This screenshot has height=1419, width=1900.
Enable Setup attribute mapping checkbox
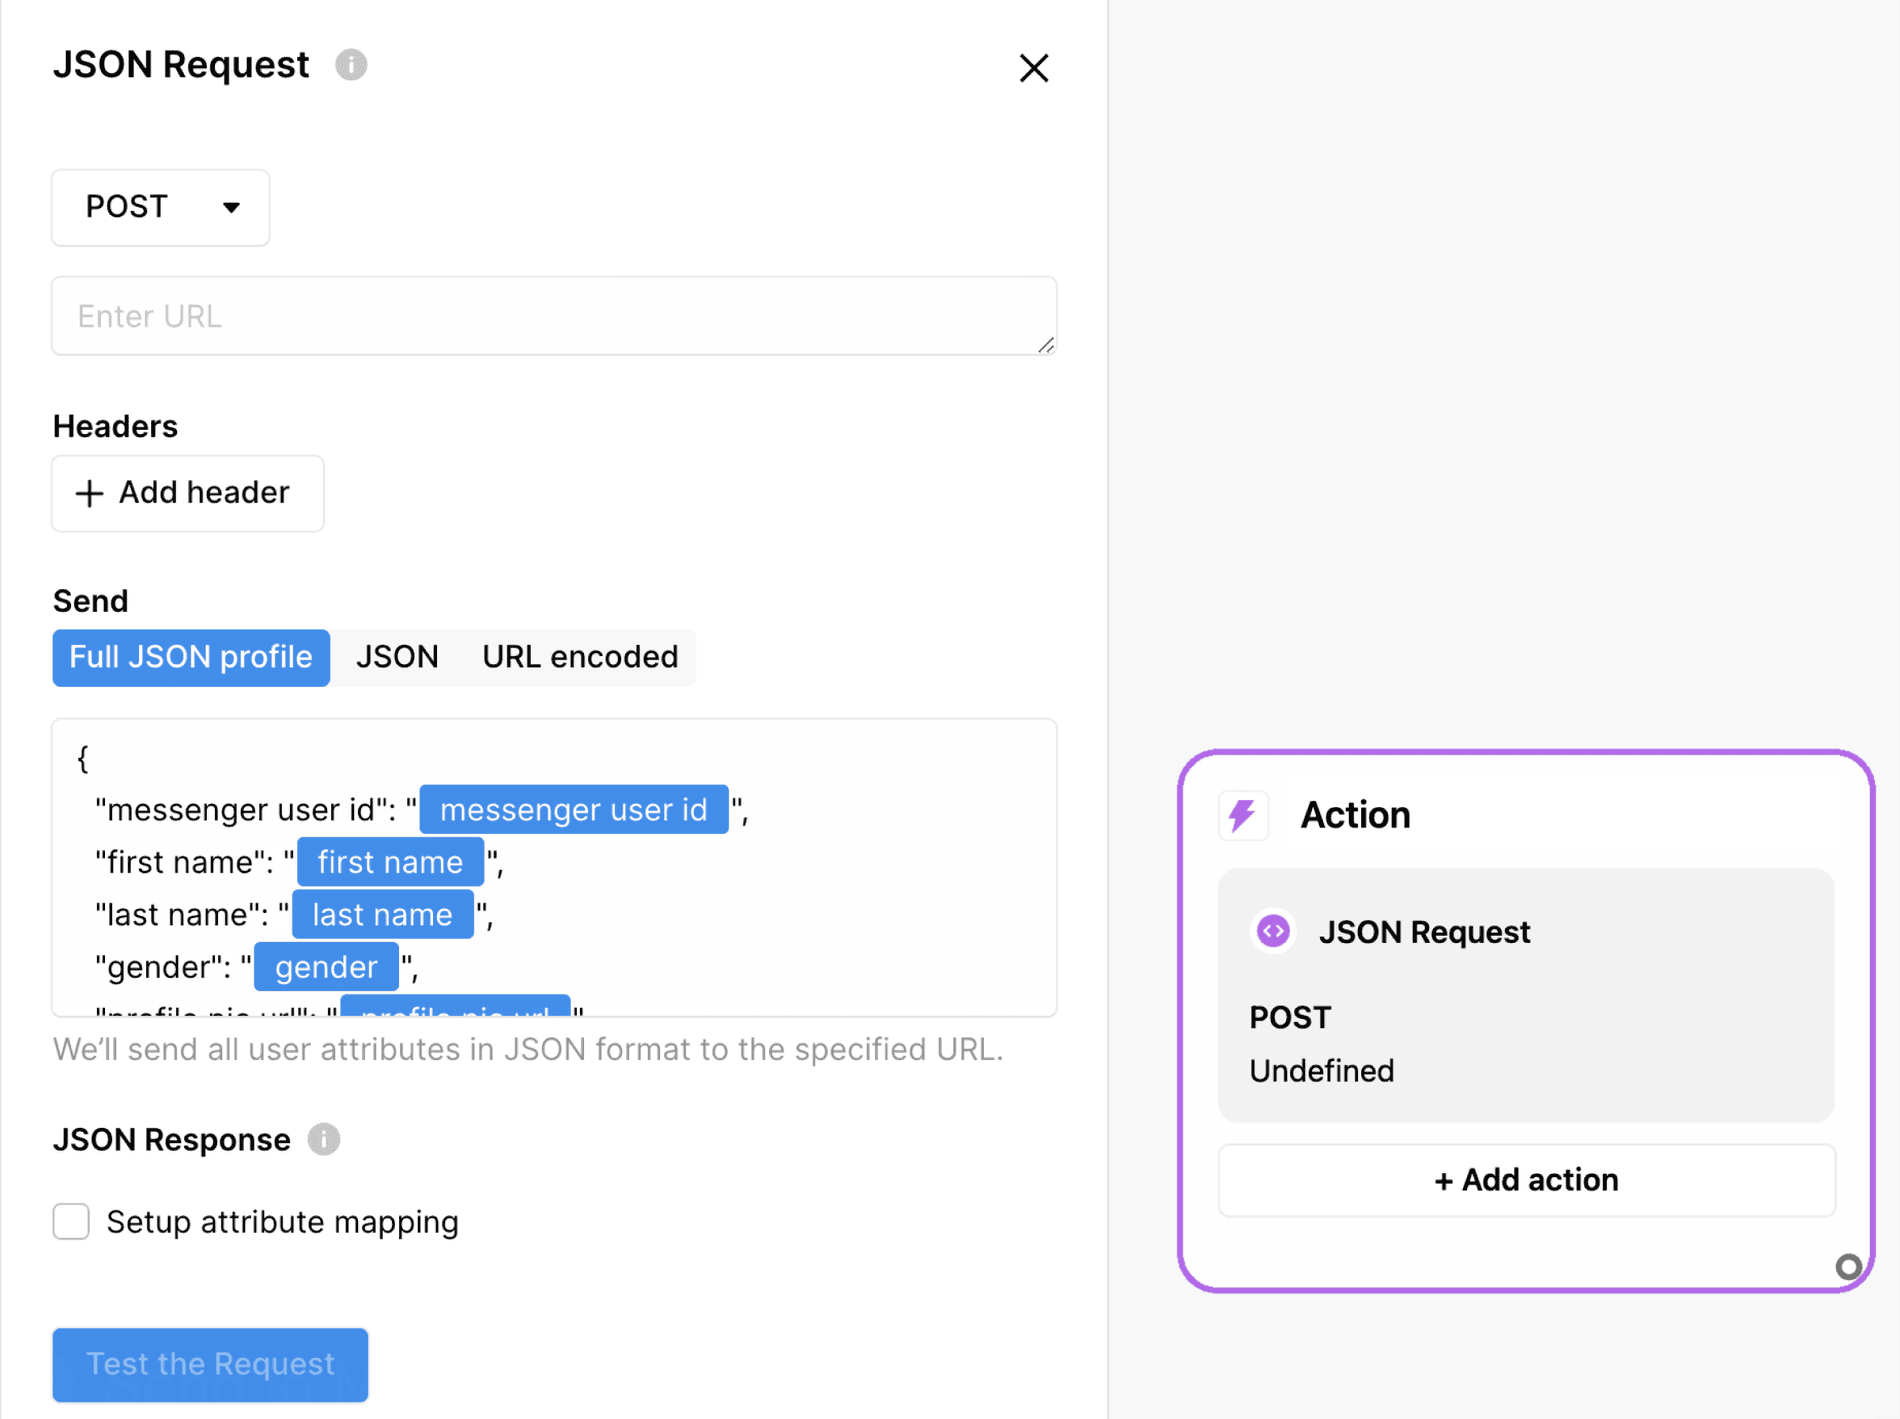point(71,1221)
